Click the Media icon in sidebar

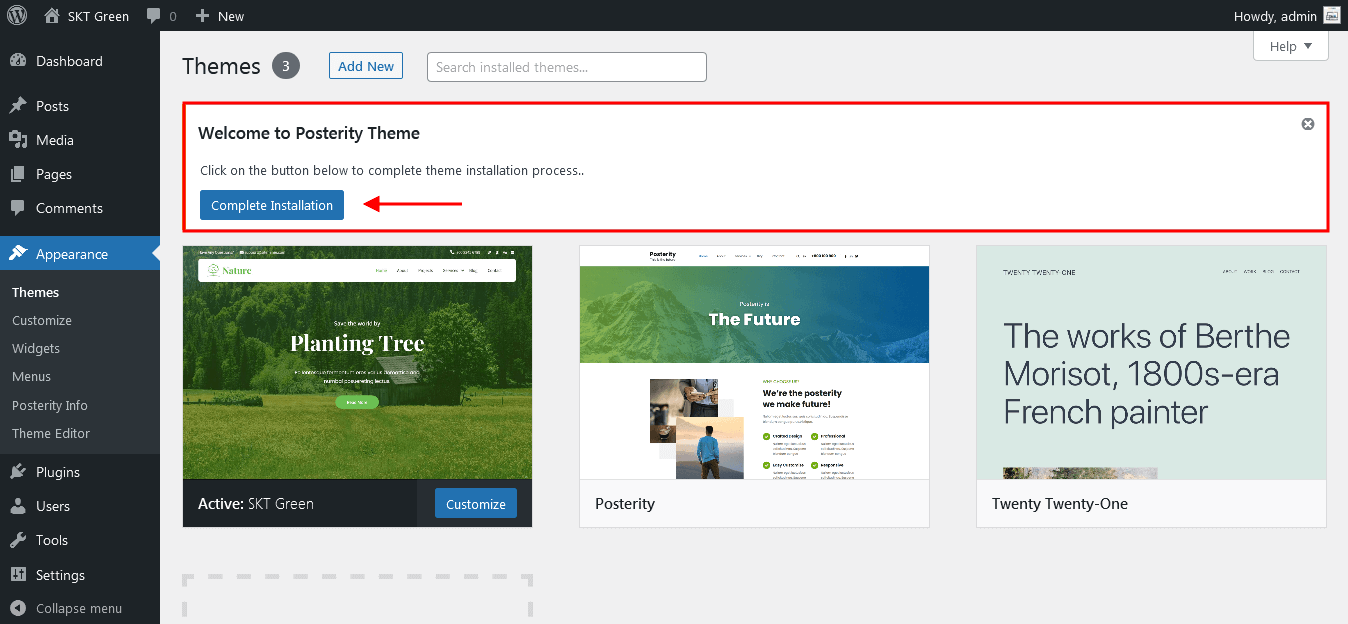tap(18, 140)
